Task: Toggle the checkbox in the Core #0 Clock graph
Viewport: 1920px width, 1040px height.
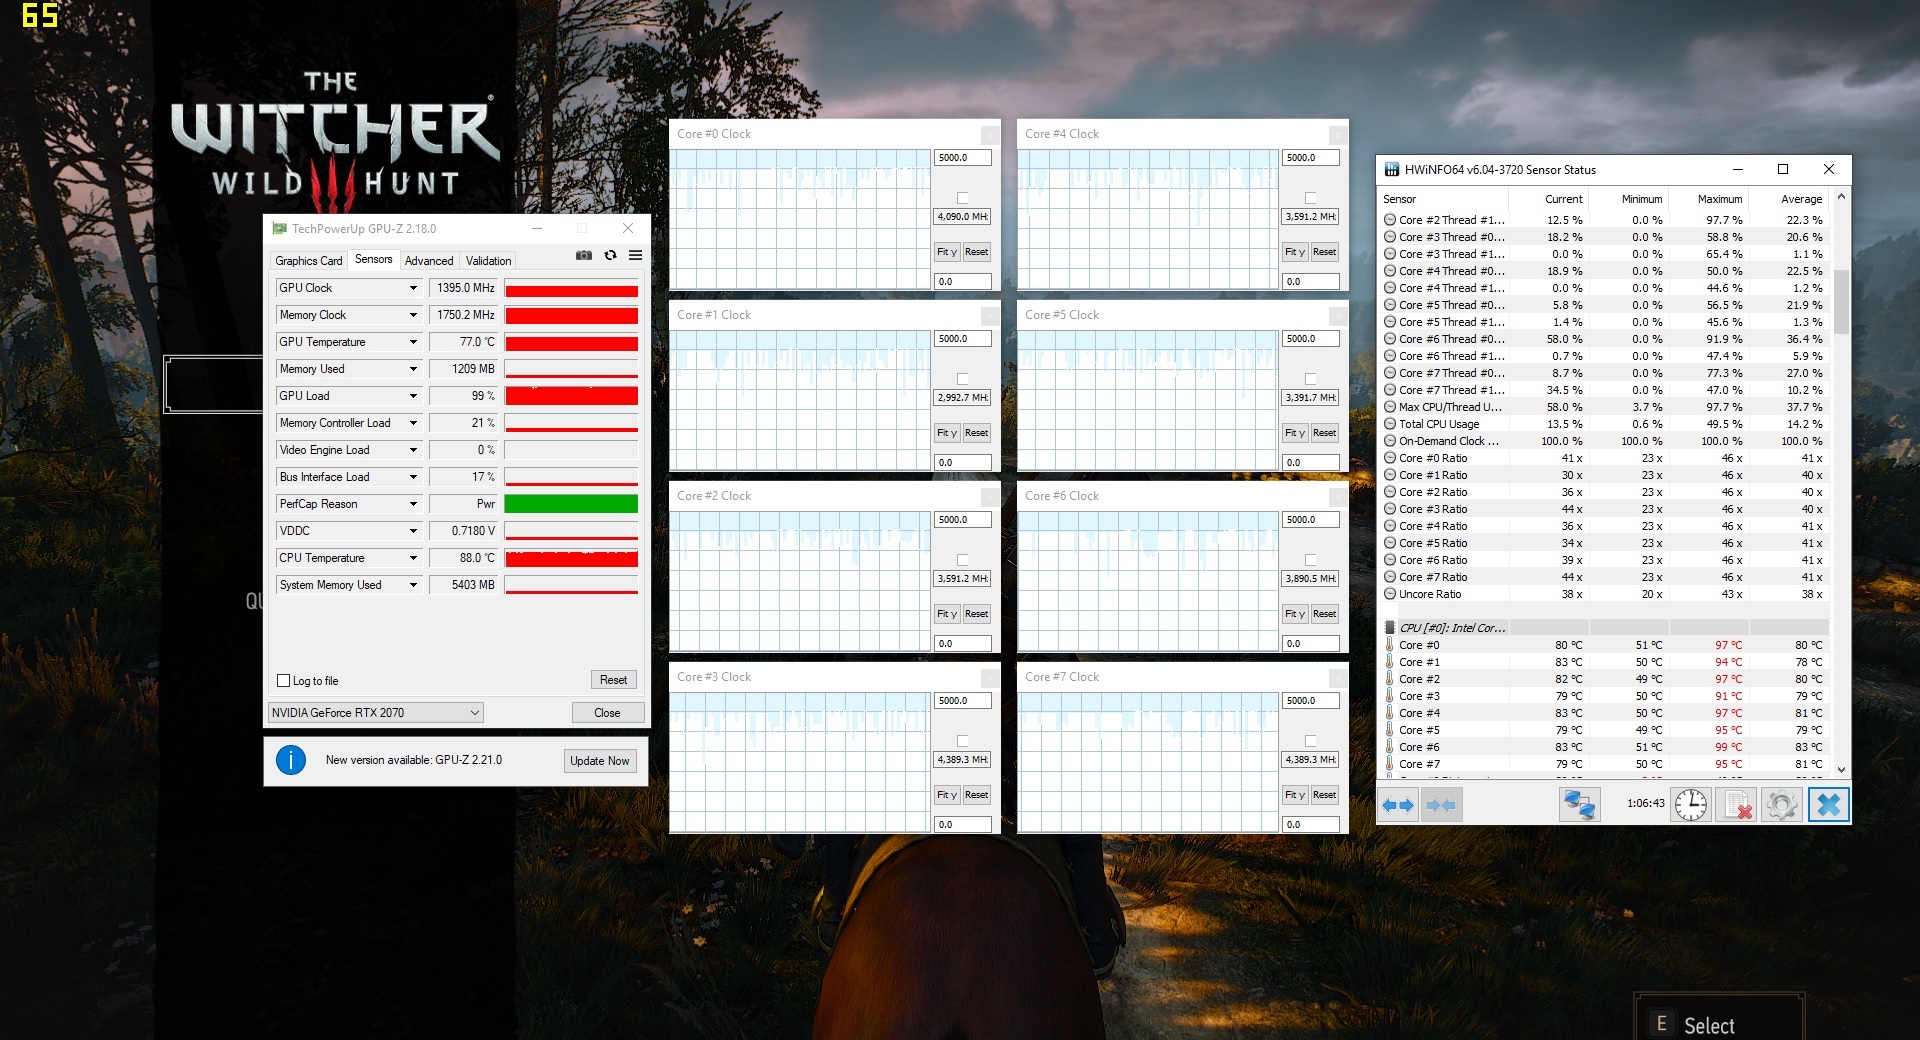Action: coord(962,198)
